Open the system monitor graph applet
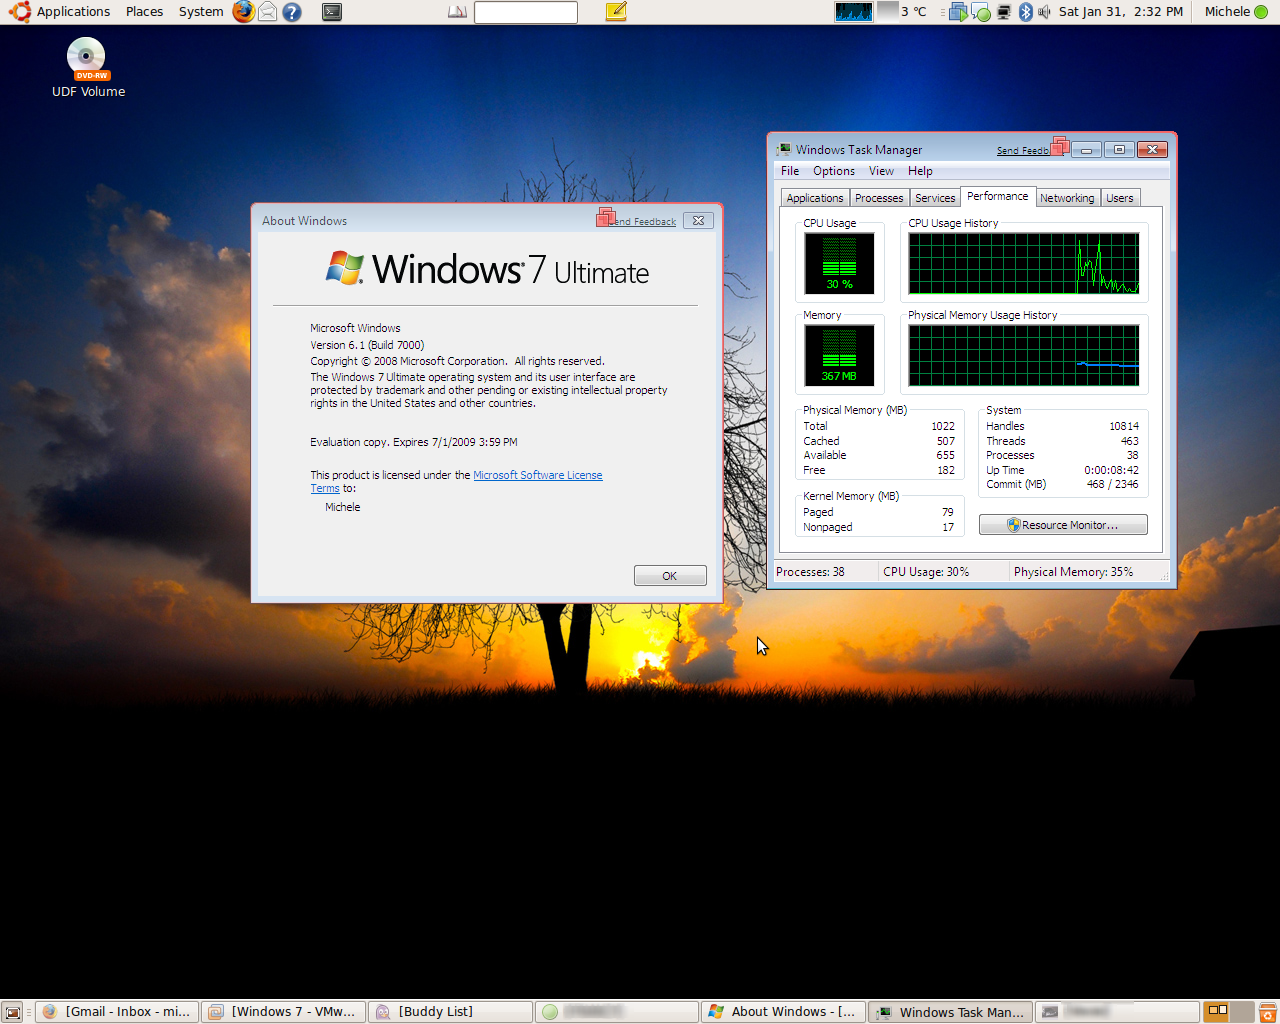 (x=853, y=12)
